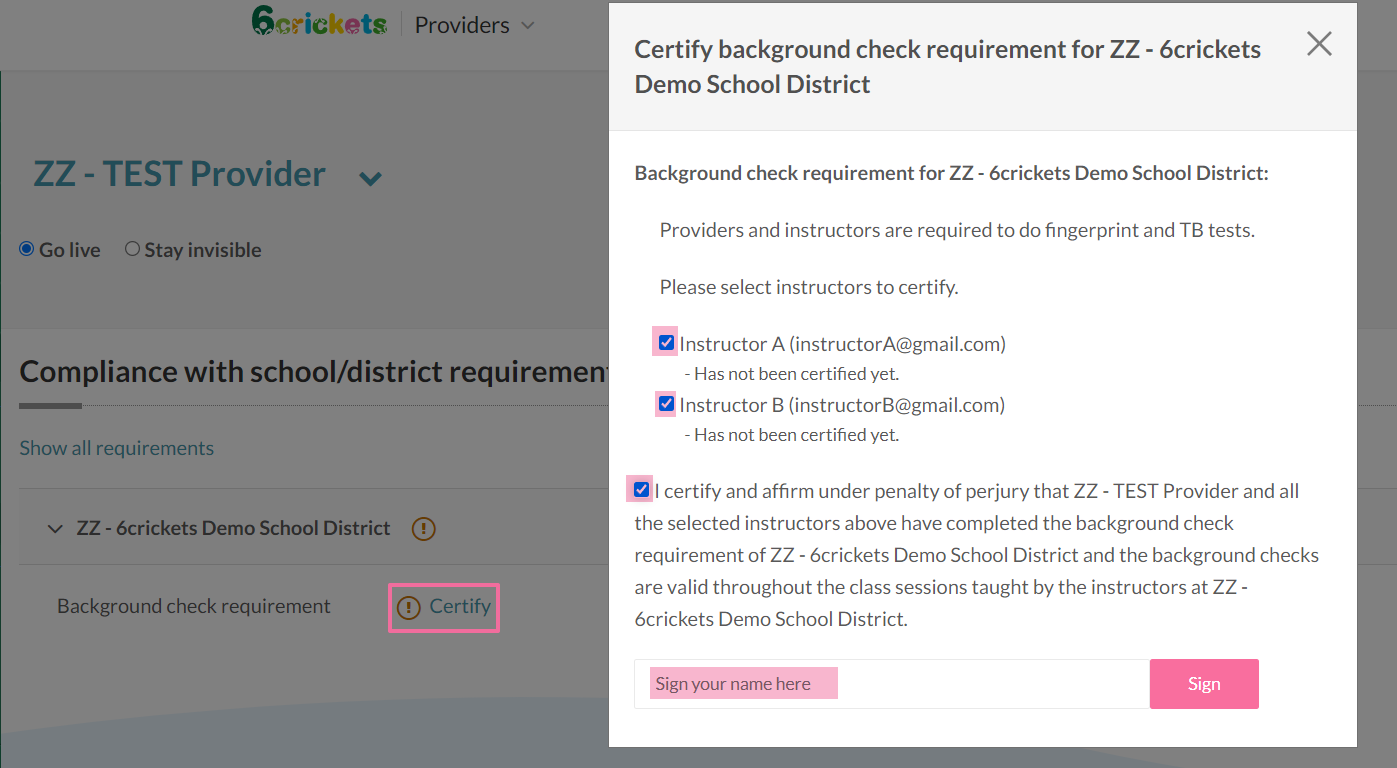Uncheck the Instructor A checkbox

point(666,343)
